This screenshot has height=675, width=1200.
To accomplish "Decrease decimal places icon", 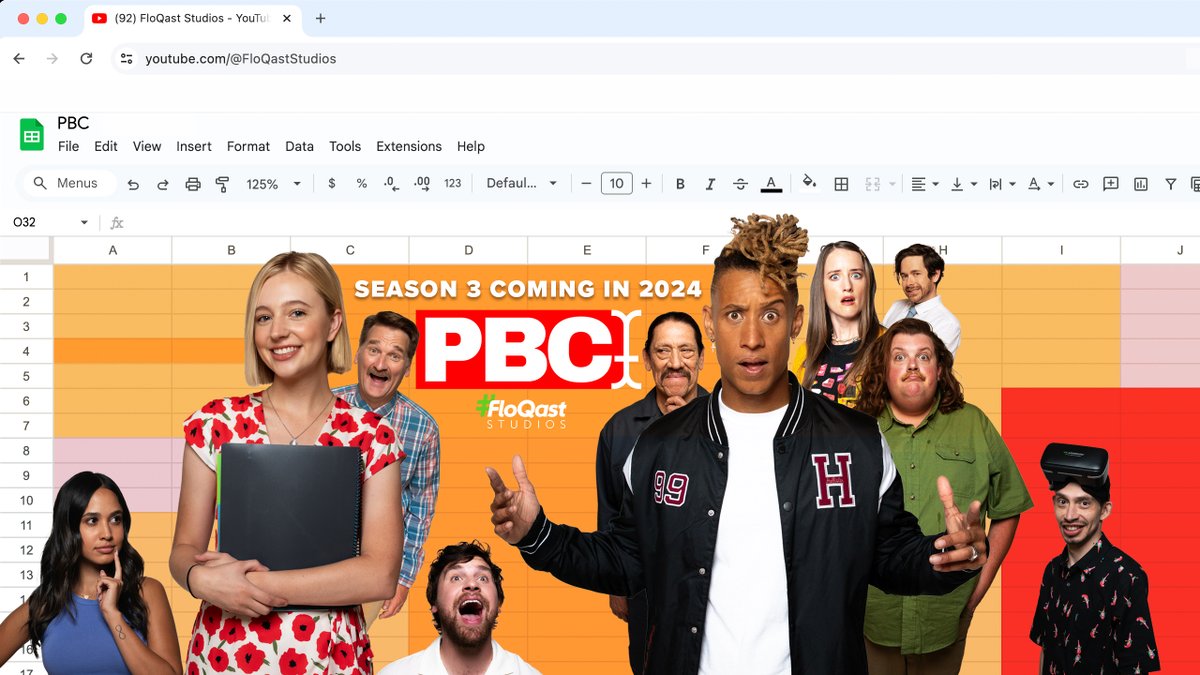I will click(x=392, y=184).
